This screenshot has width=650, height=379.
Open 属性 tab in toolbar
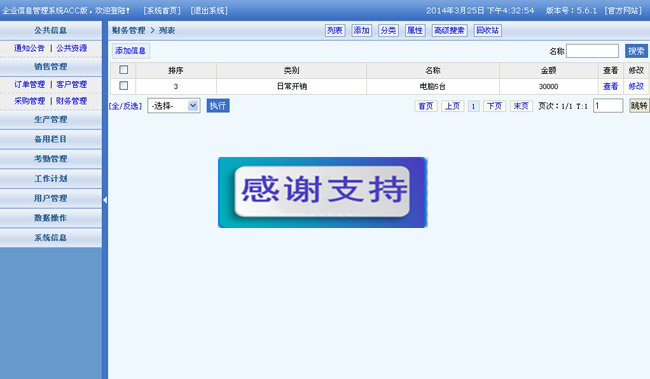415,30
